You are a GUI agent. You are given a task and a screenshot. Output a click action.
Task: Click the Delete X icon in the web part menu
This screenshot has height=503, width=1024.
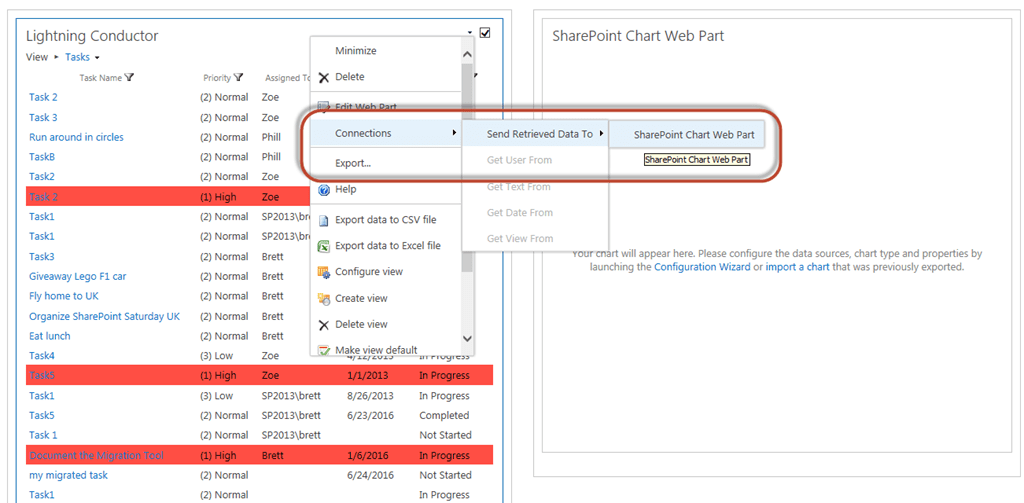(323, 78)
